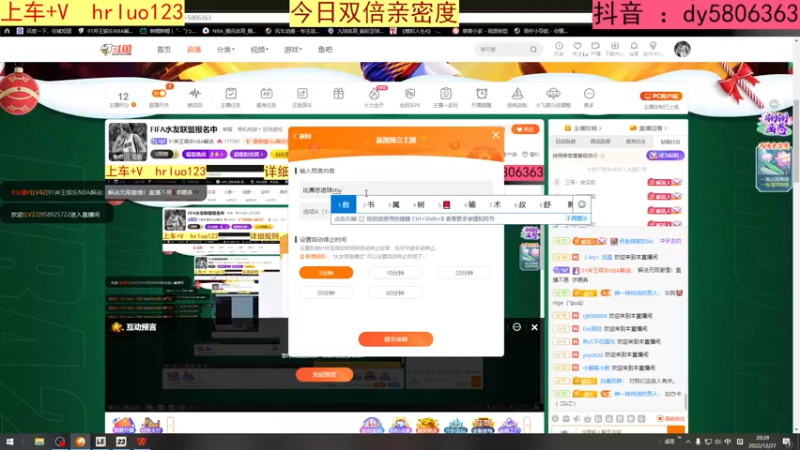
Task: Choose IME candidate 9 舒
Action: pos(545,205)
